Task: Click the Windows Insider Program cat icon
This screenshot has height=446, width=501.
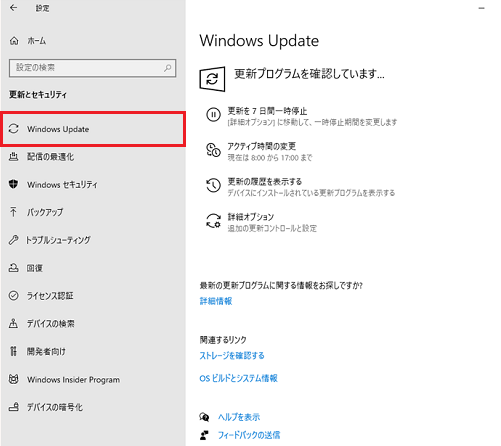Action: click(13, 379)
